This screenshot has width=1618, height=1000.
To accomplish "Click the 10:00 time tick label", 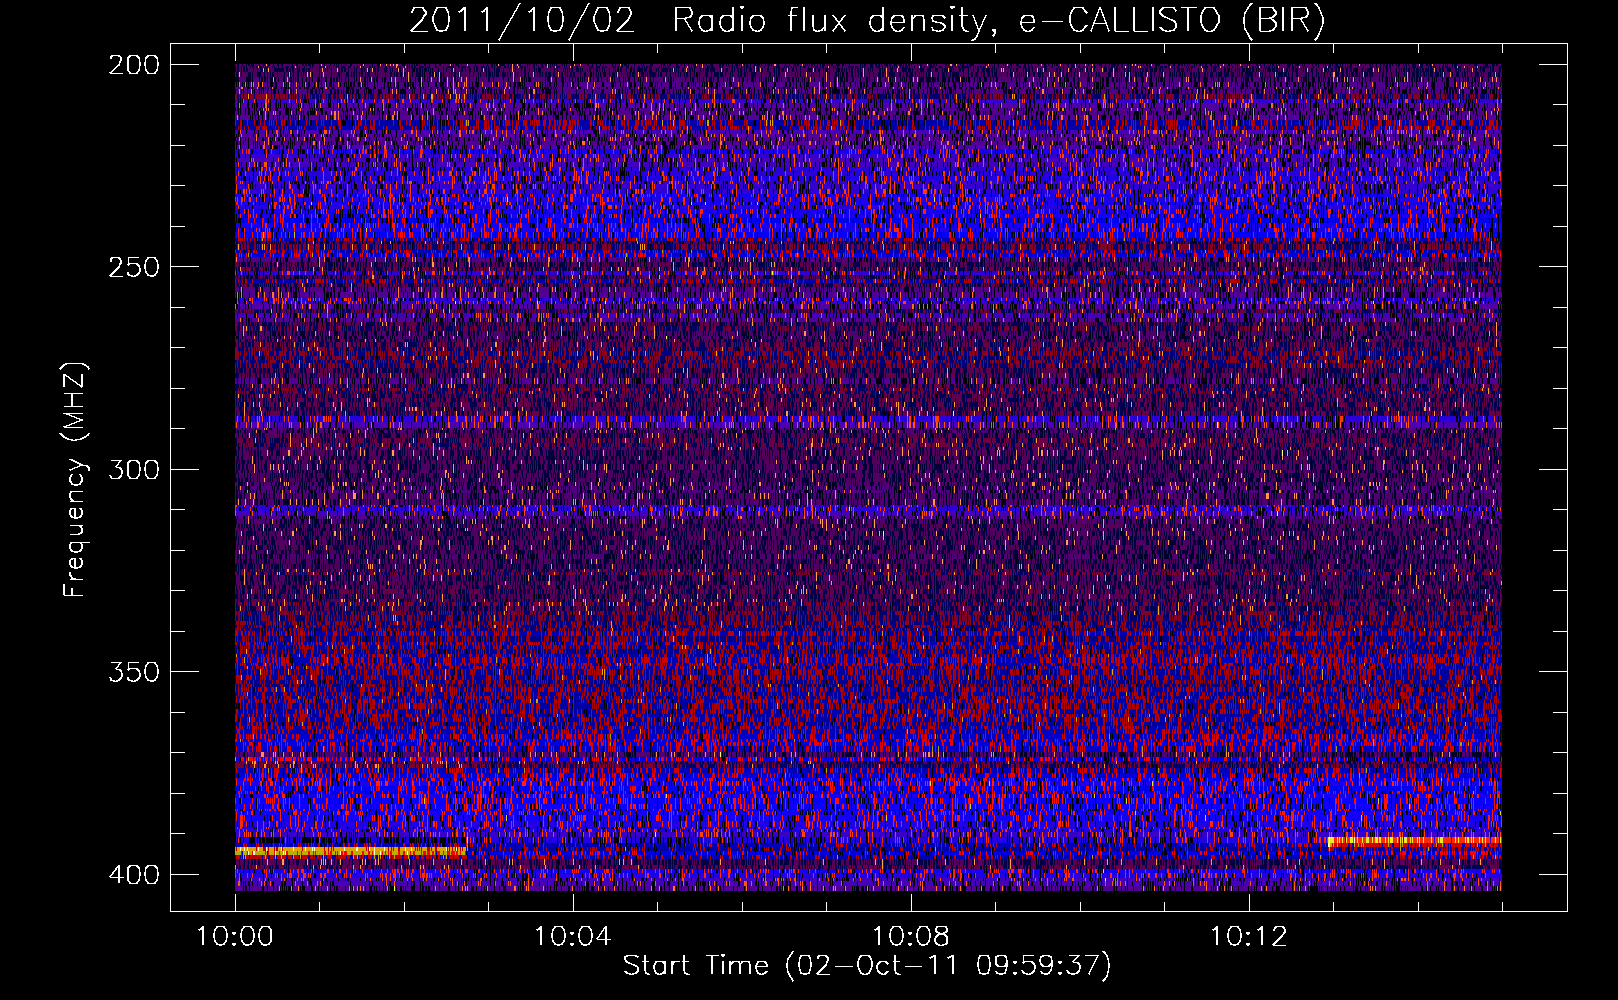I will pyautogui.click(x=235, y=936).
